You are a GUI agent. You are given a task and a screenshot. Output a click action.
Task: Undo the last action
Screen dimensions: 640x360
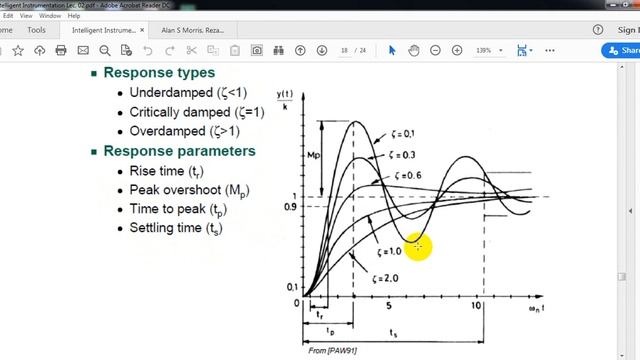[x=148, y=51]
